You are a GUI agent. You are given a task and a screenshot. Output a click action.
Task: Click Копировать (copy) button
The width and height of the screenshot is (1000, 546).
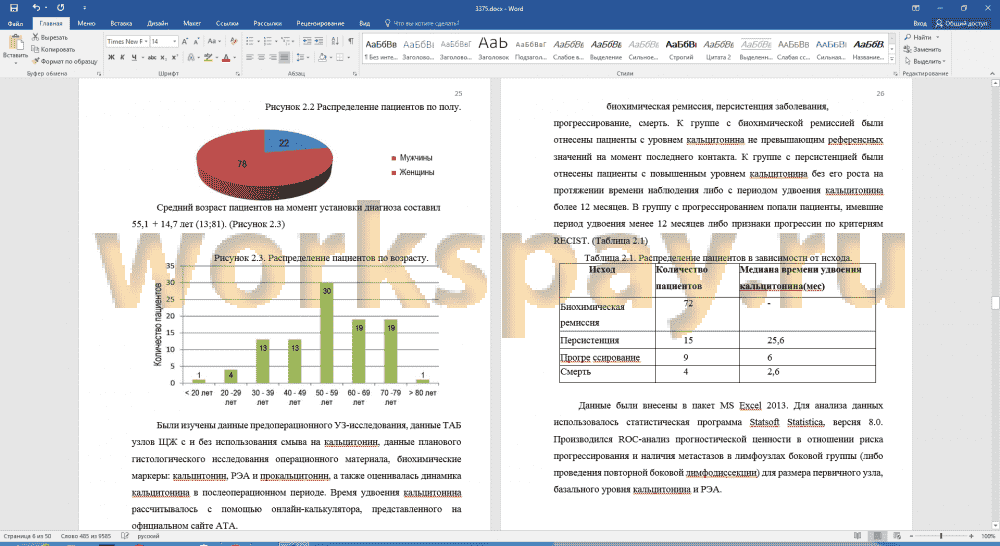pyautogui.click(x=54, y=49)
